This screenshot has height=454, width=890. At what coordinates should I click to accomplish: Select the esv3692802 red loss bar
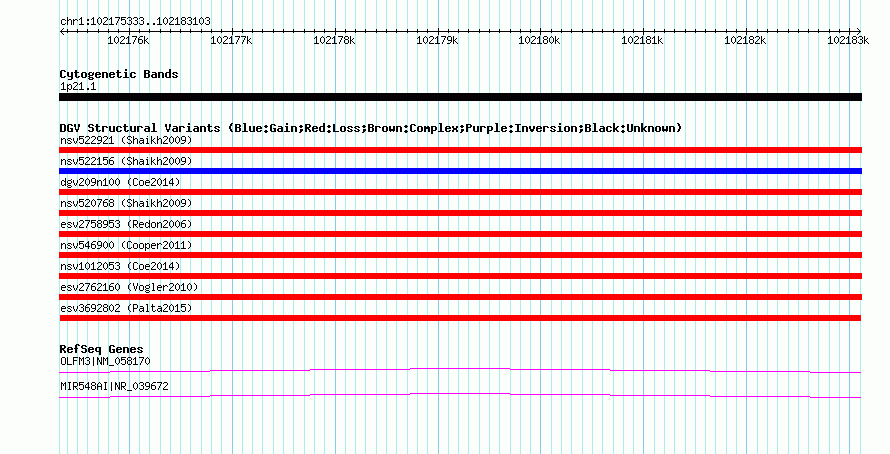tap(460, 318)
